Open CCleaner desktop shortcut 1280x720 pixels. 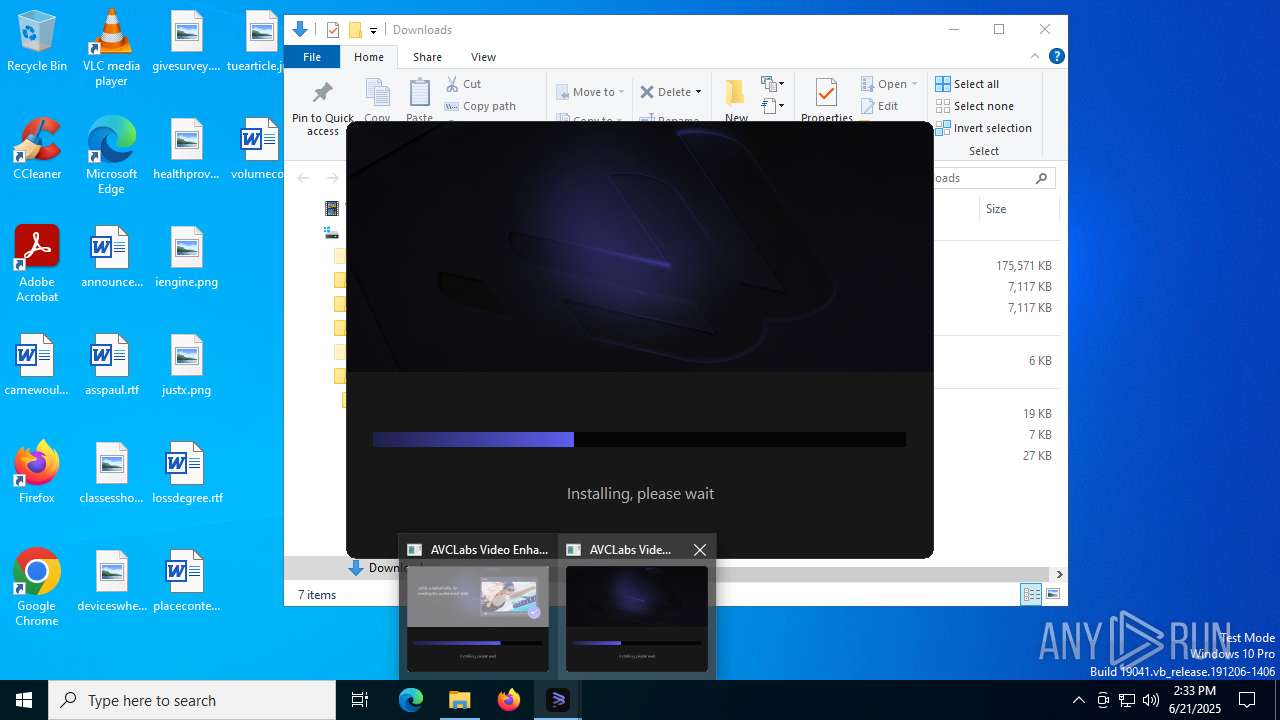tap(37, 150)
